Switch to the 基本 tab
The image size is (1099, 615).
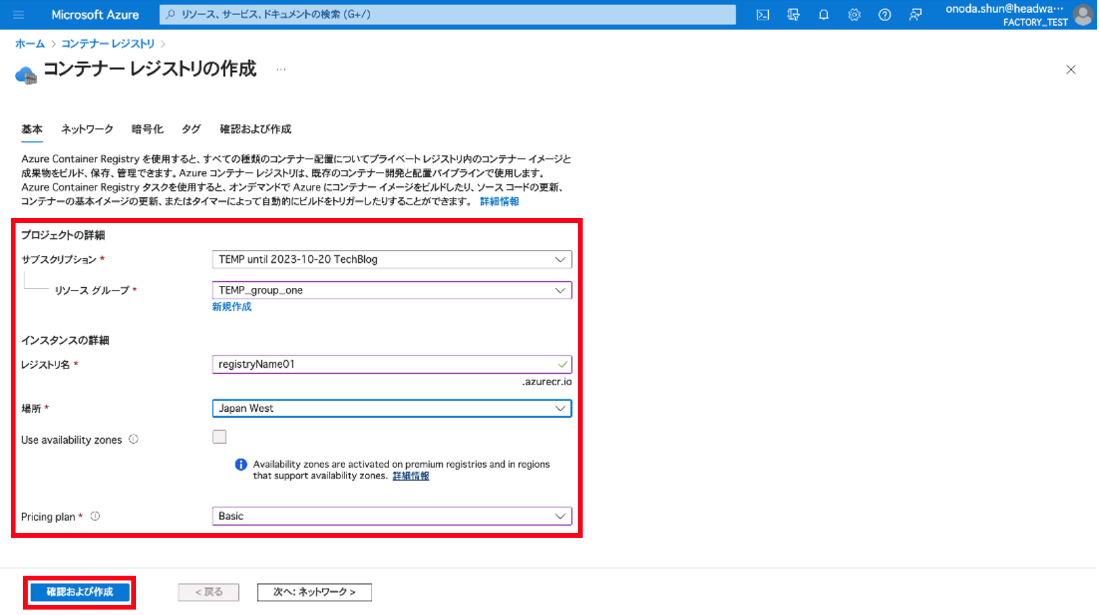coord(32,129)
